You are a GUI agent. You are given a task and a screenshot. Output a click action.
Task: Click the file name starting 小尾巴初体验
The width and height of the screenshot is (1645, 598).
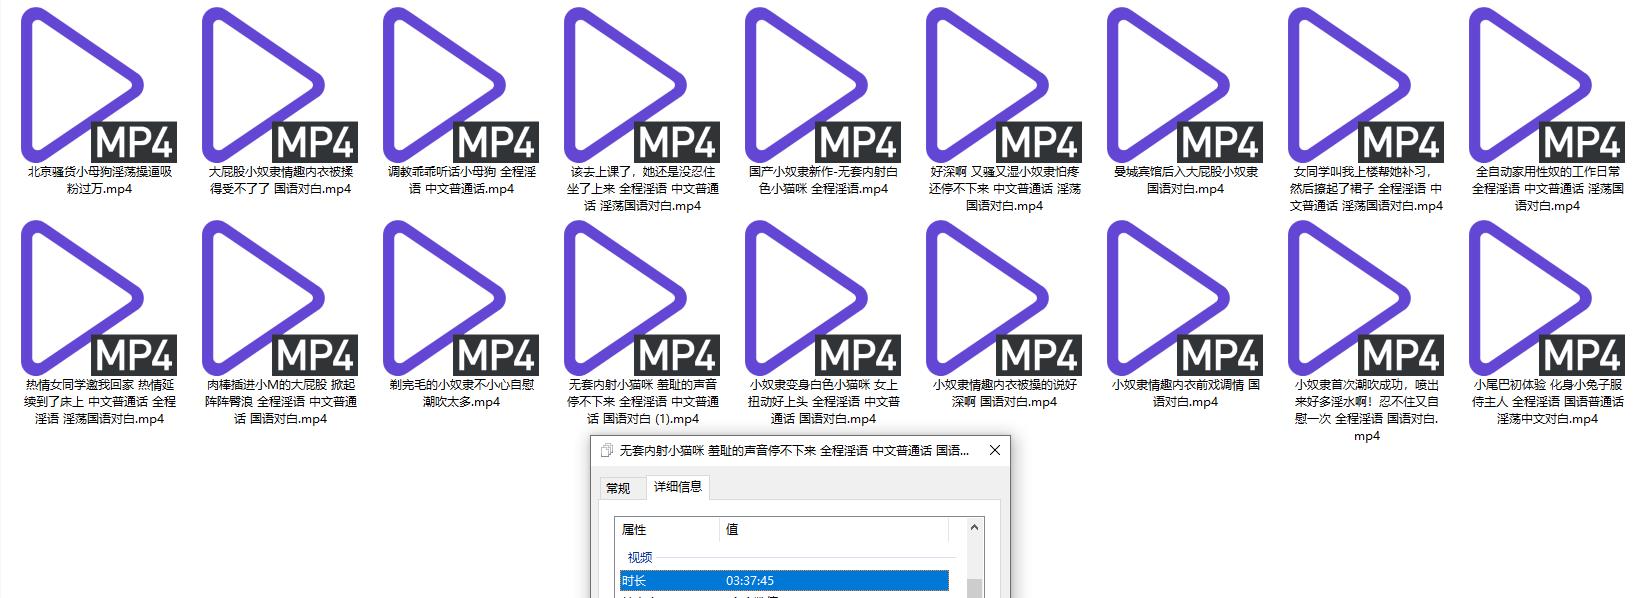point(1547,401)
